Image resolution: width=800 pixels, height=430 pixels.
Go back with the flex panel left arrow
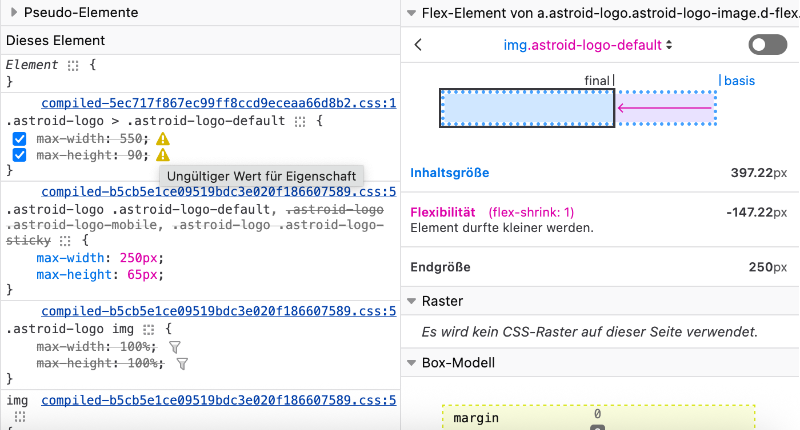[418, 45]
